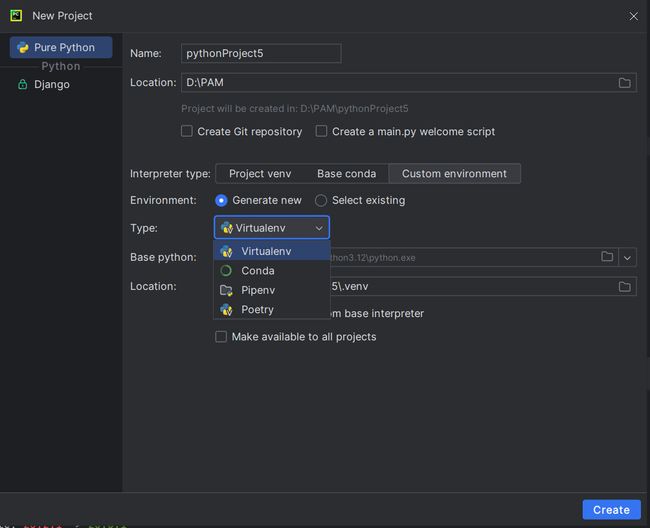Select Django project type

(x=44, y=84)
